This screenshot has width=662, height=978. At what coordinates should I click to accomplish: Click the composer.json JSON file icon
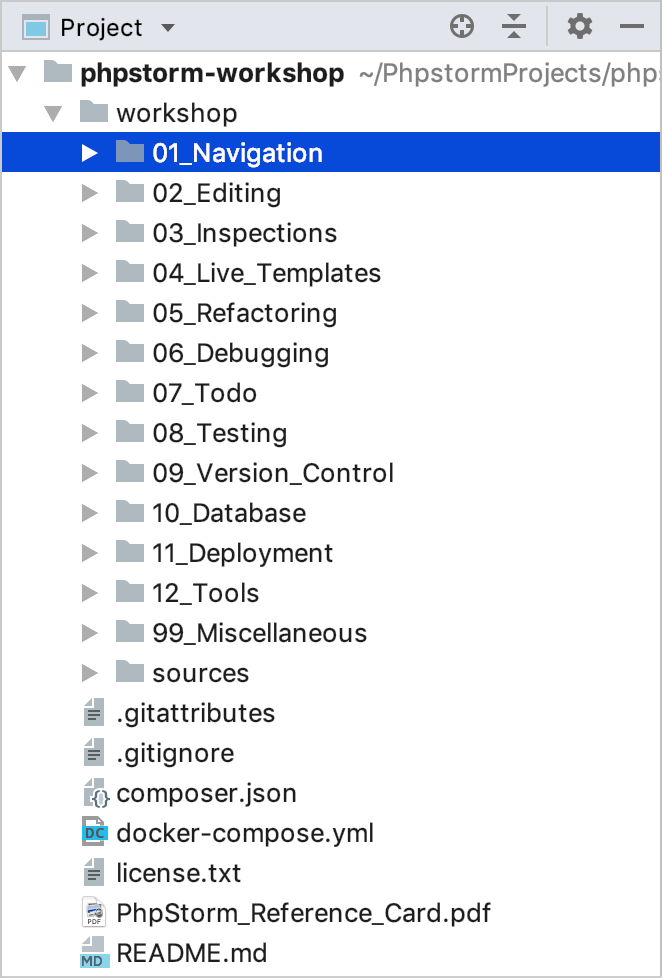click(96, 793)
